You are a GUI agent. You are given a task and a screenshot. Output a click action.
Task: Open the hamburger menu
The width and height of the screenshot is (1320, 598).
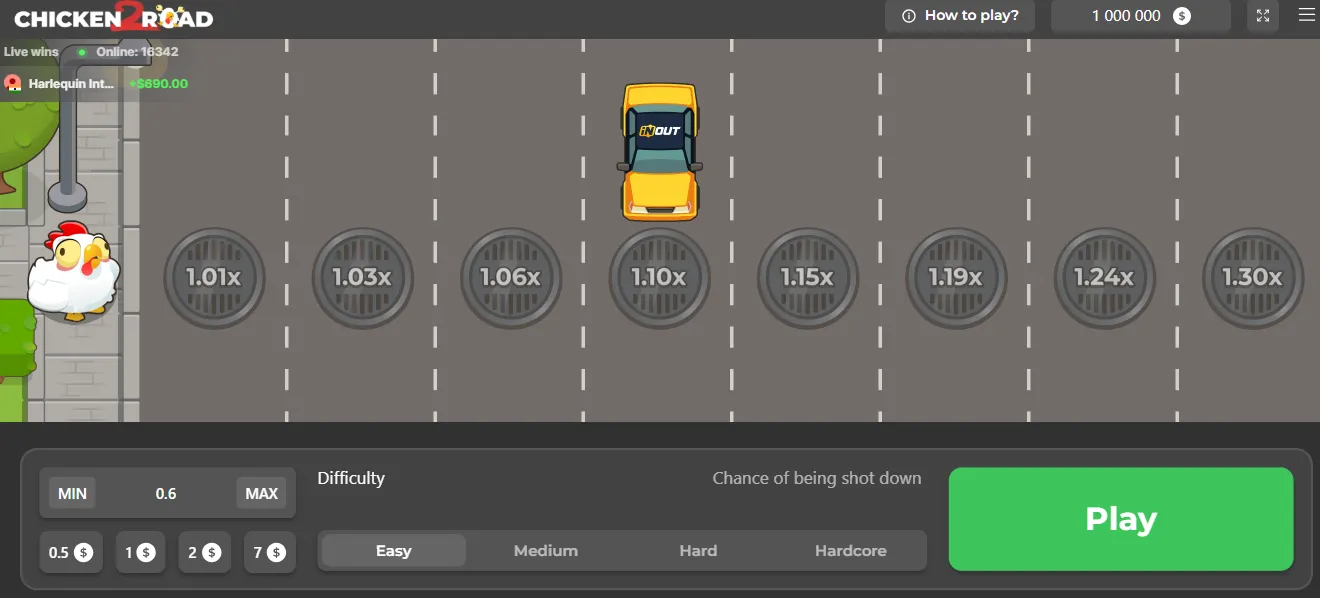(x=1306, y=15)
